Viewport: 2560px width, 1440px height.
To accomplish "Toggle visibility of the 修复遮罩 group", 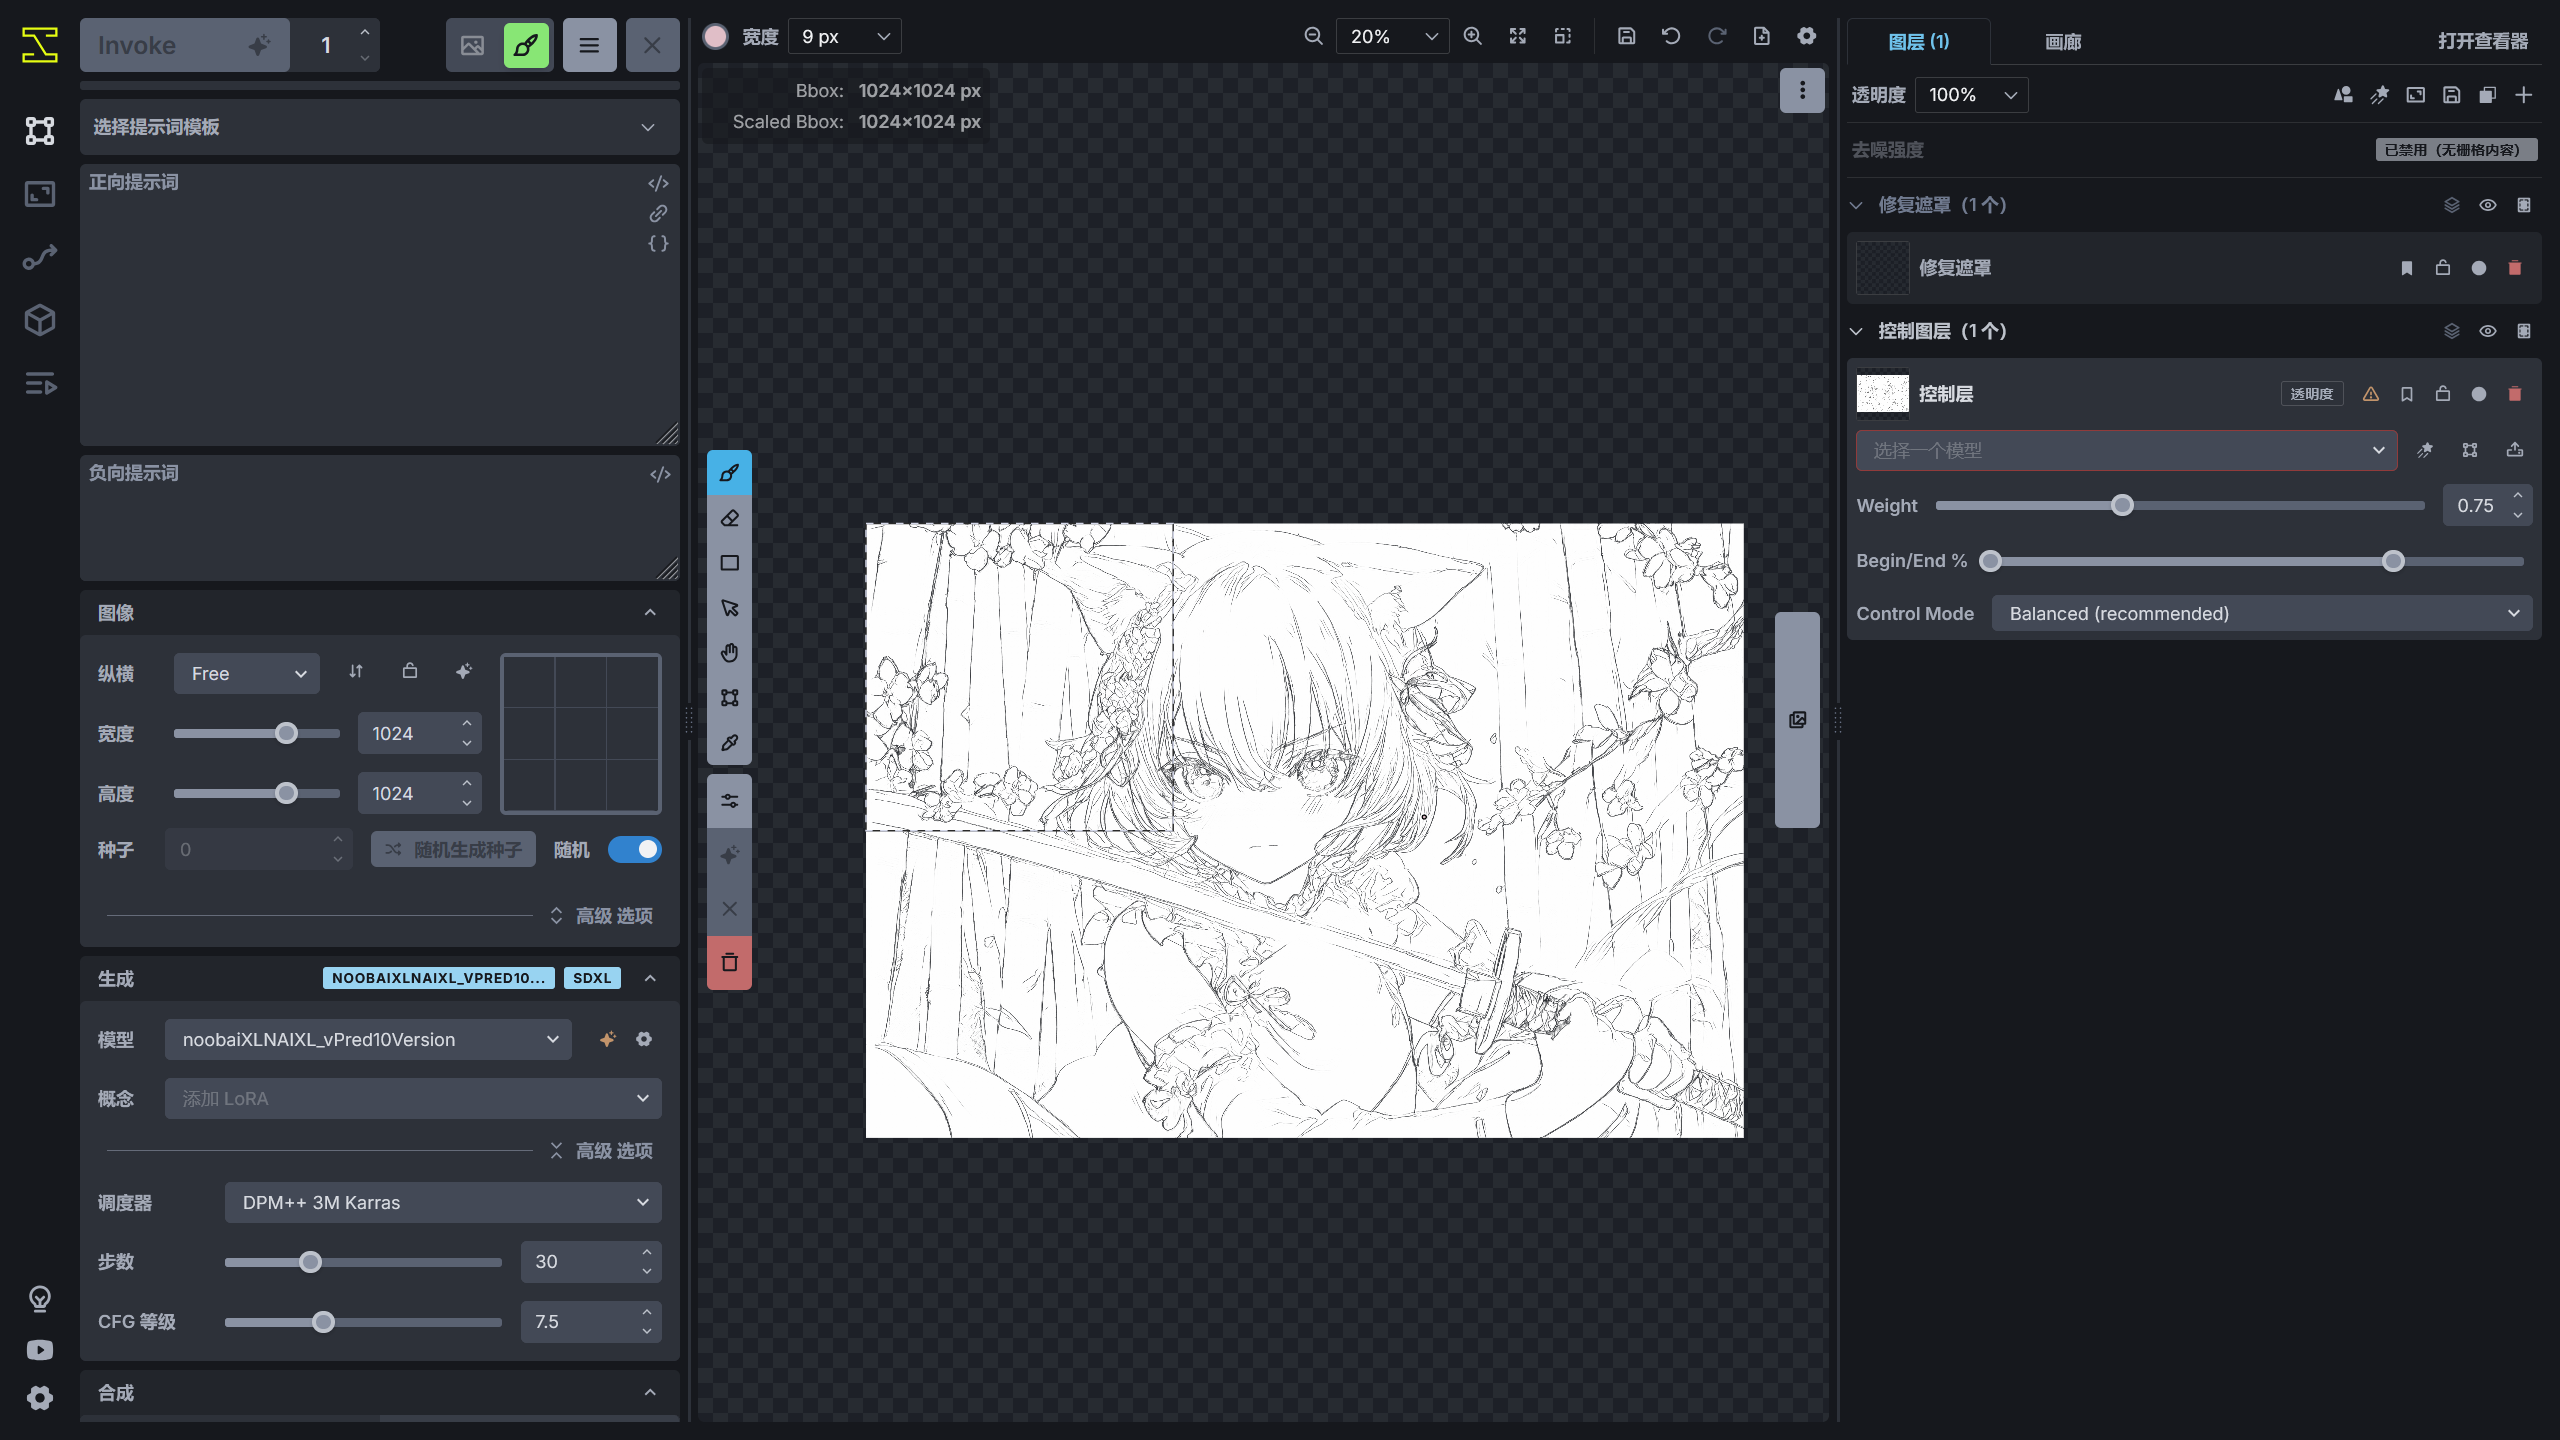I will click(x=2487, y=204).
